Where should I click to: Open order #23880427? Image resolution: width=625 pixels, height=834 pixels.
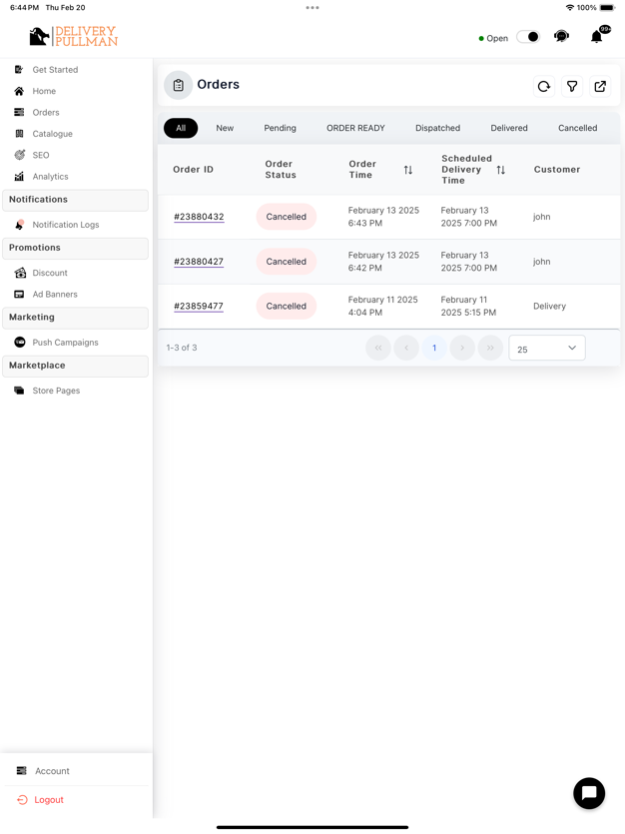[198, 261]
